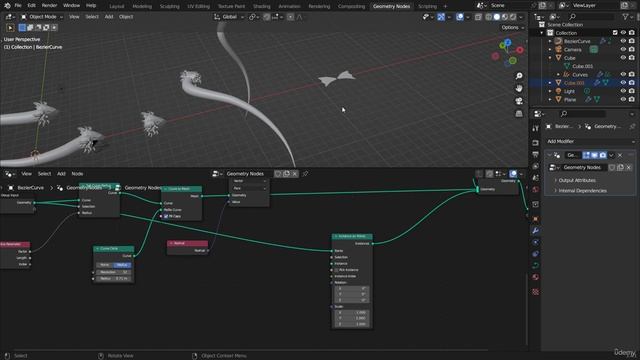
Task: Open the Output properties tab icon
Action: [x=536, y=155]
